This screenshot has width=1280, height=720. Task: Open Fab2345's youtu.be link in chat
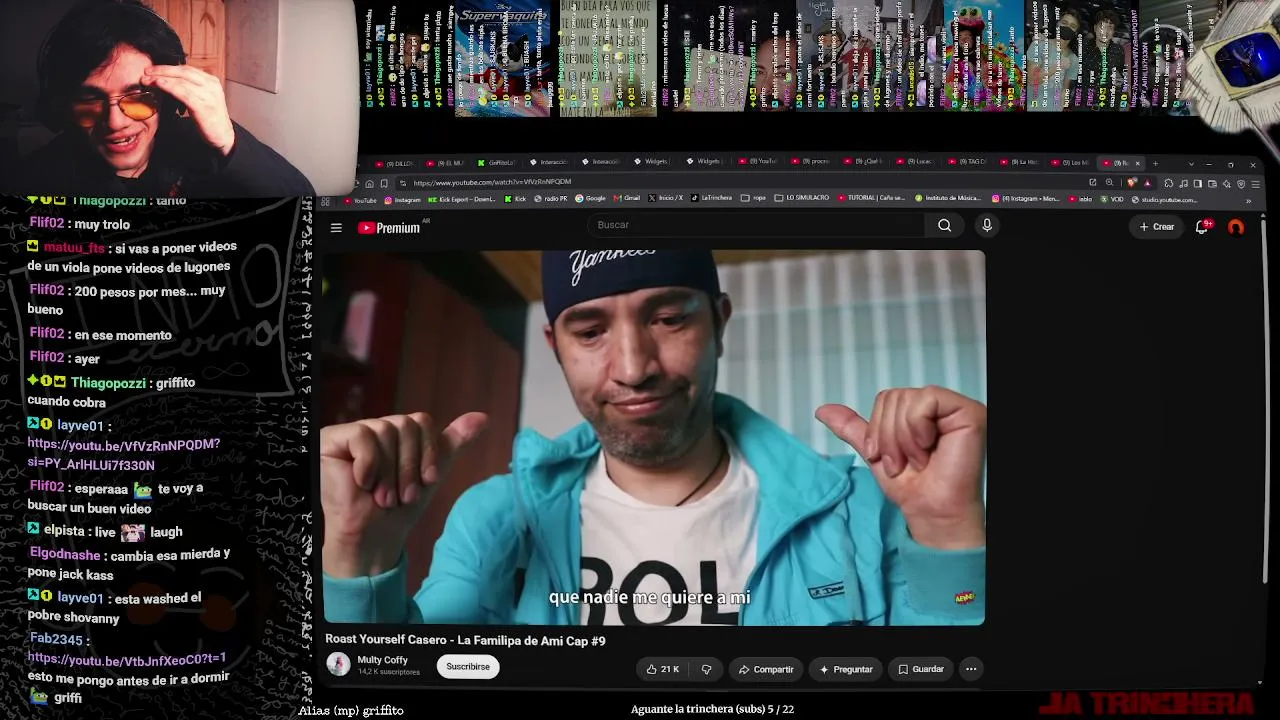click(x=127, y=659)
